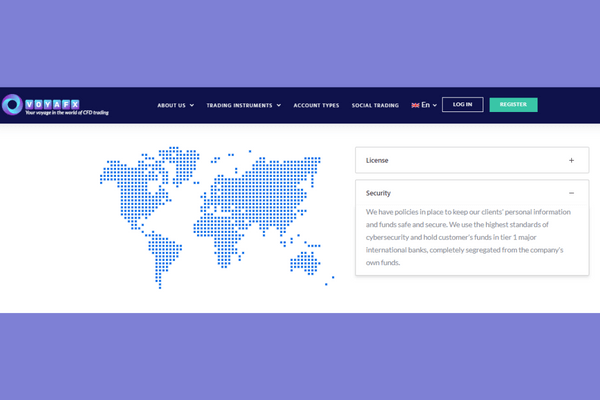Viewport: 600px width, 400px height.
Task: Open the About Us menu
Action: point(171,105)
